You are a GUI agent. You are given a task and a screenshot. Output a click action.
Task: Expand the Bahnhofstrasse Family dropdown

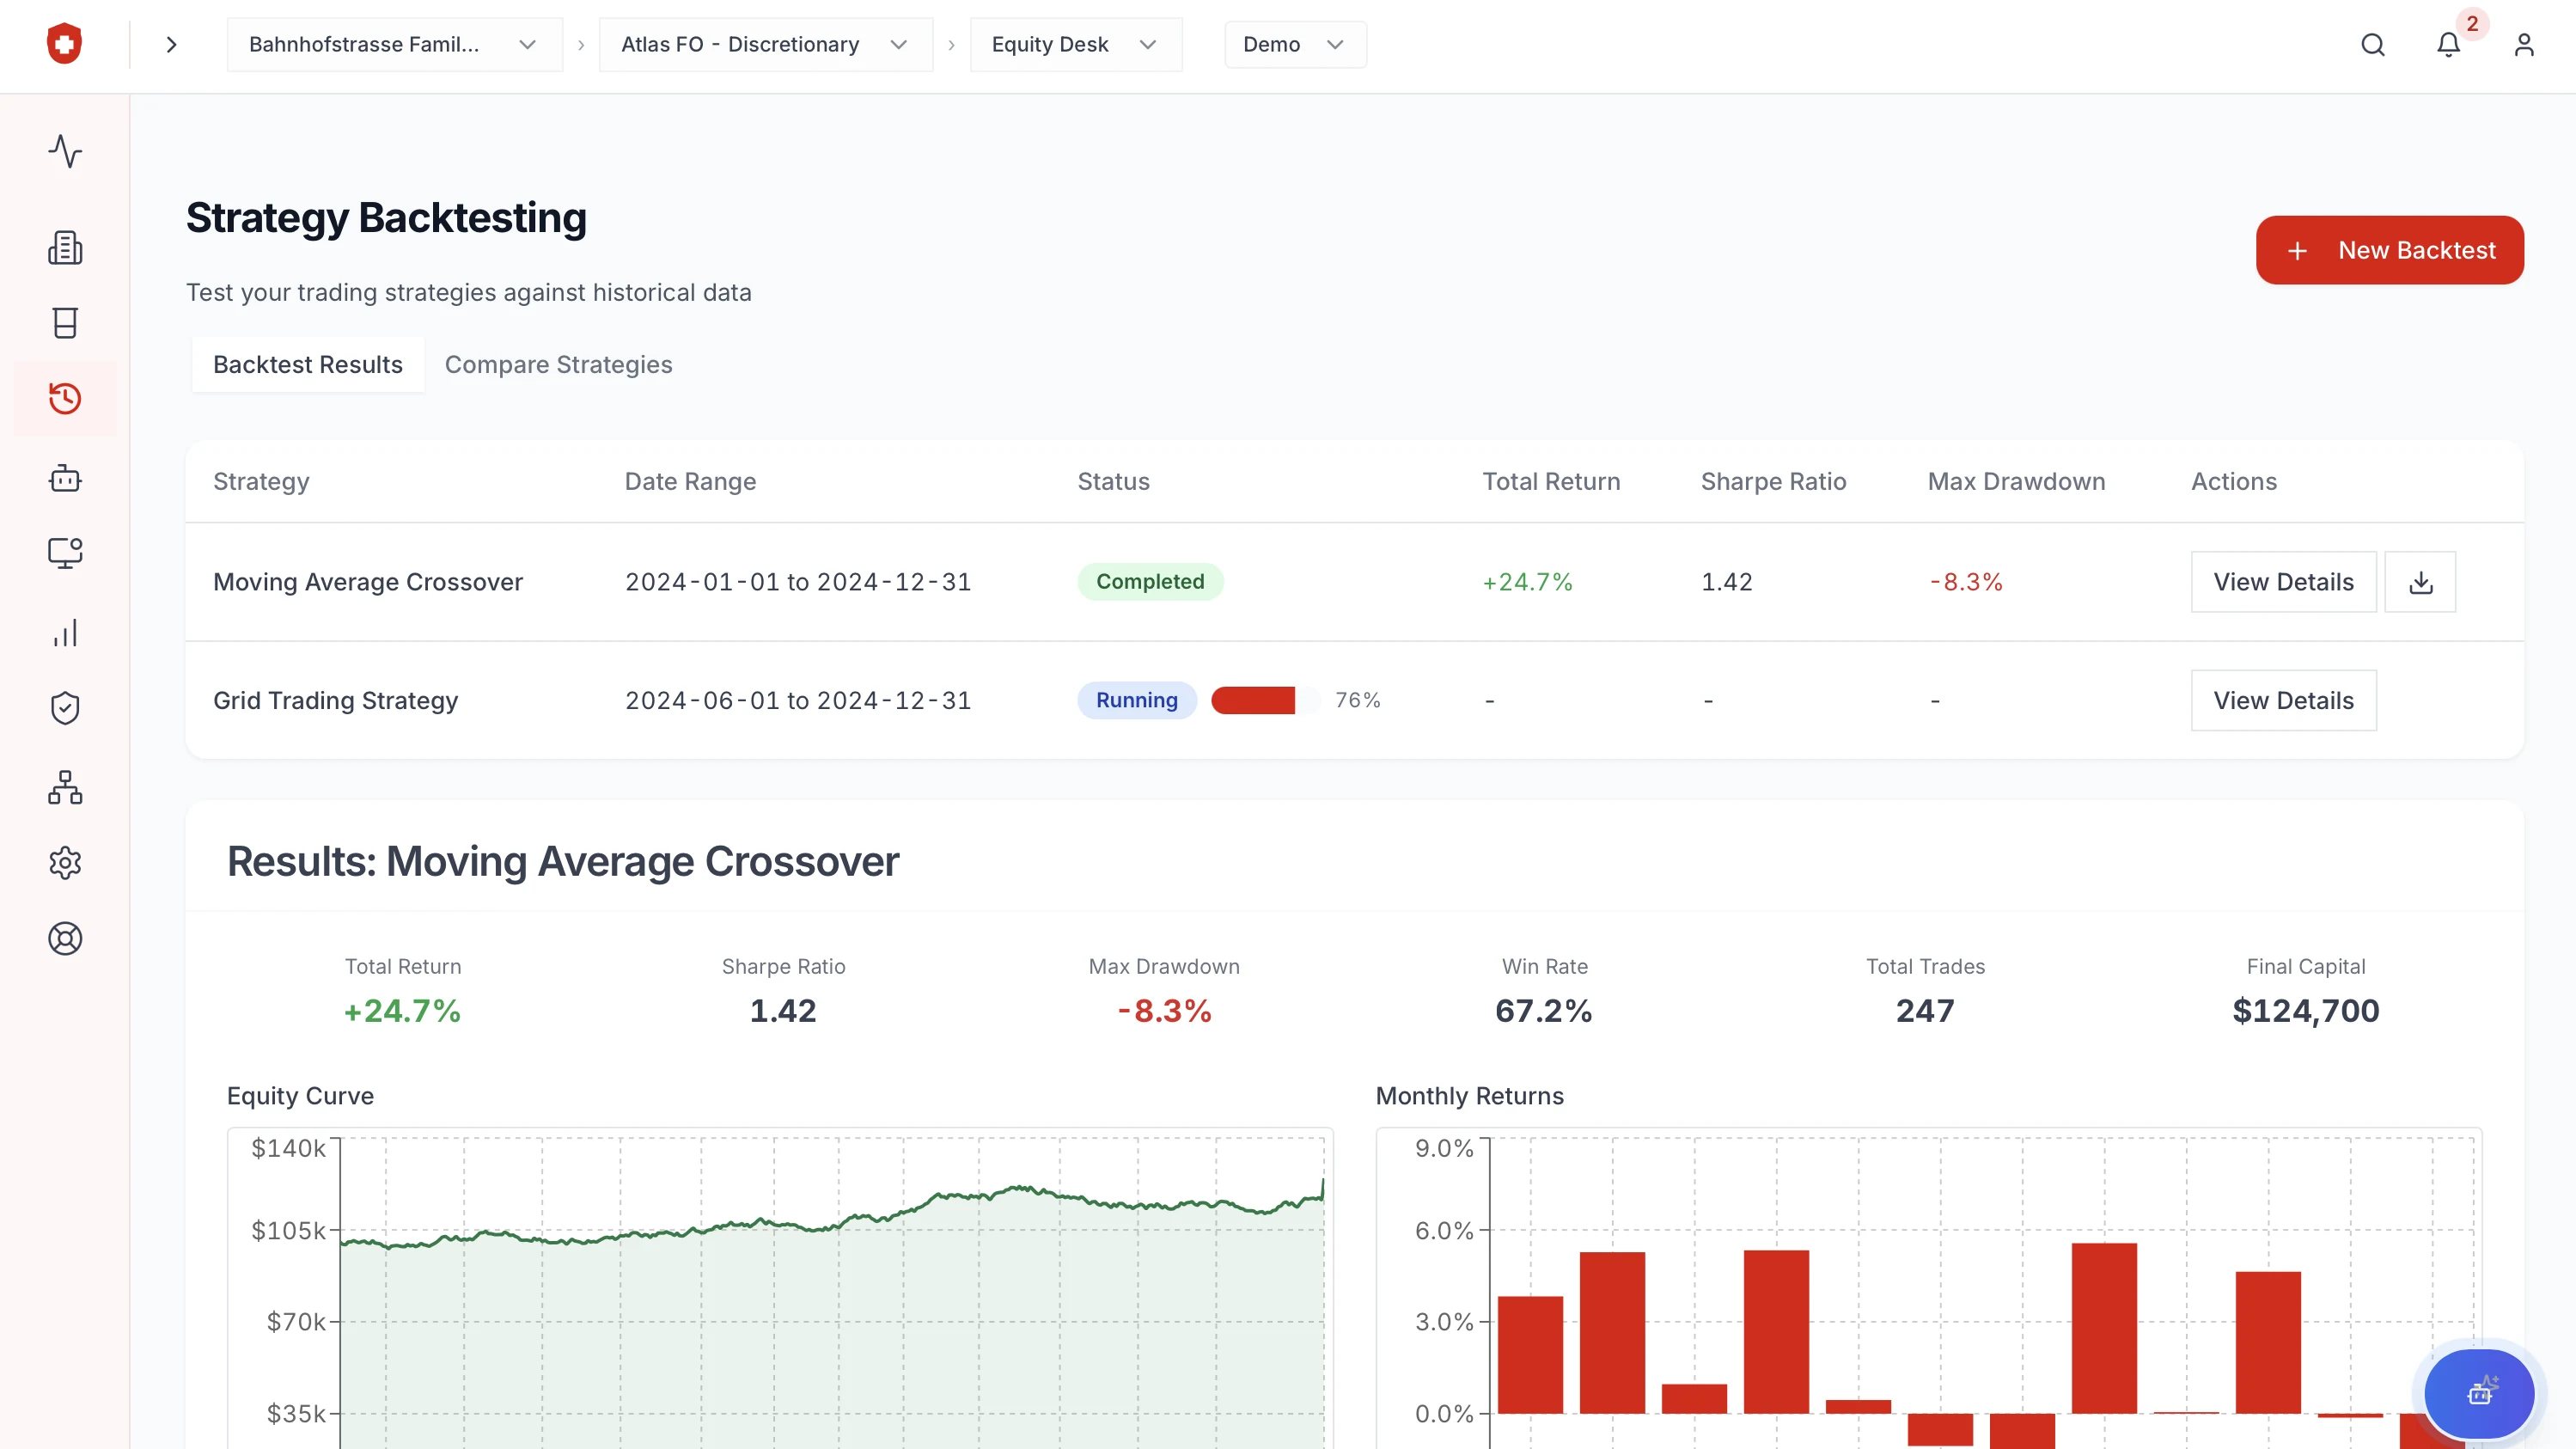pyautogui.click(x=394, y=45)
